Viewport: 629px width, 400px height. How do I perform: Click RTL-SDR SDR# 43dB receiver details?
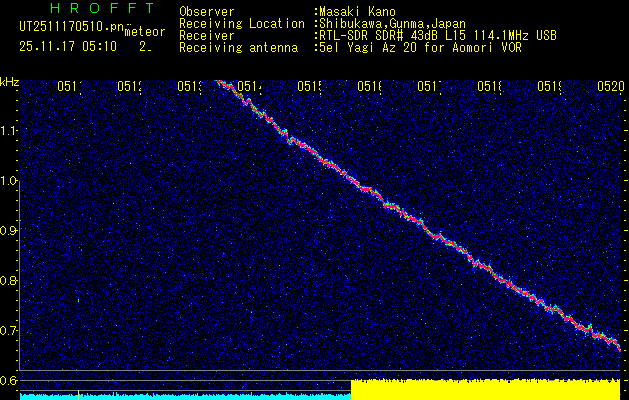click(438, 36)
